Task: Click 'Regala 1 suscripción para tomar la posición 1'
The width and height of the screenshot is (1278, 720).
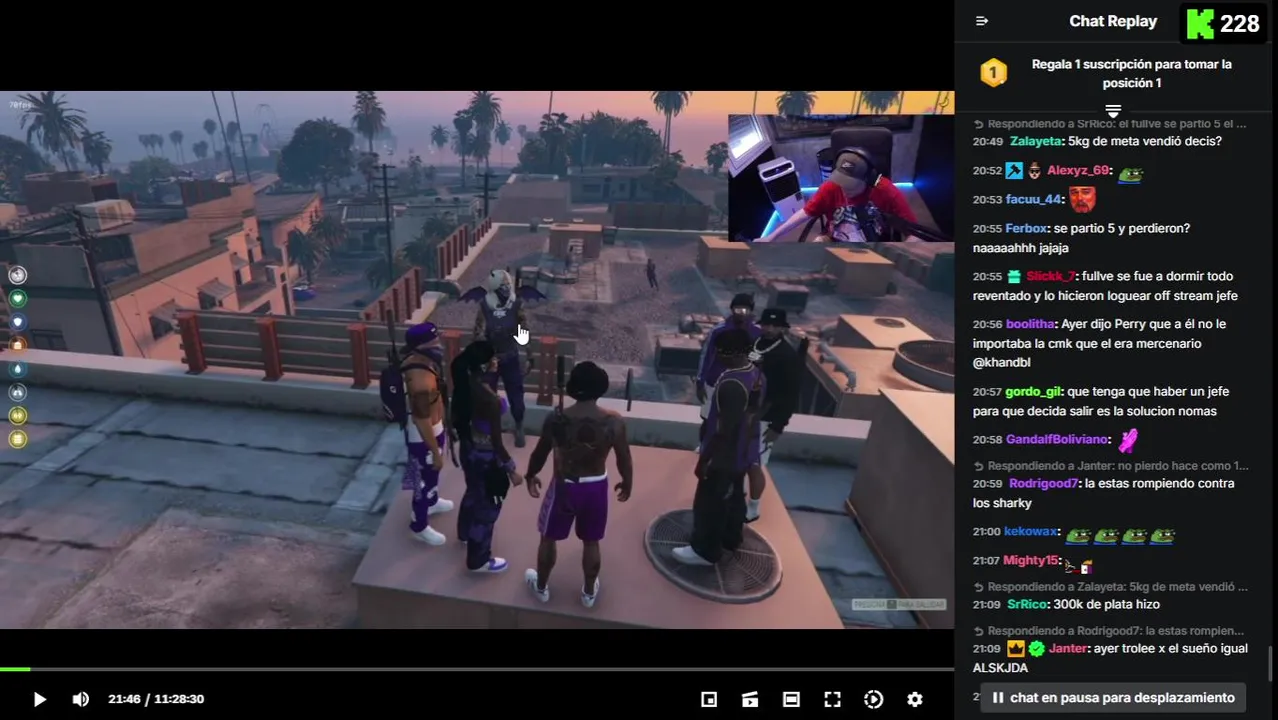Action: (1131, 74)
